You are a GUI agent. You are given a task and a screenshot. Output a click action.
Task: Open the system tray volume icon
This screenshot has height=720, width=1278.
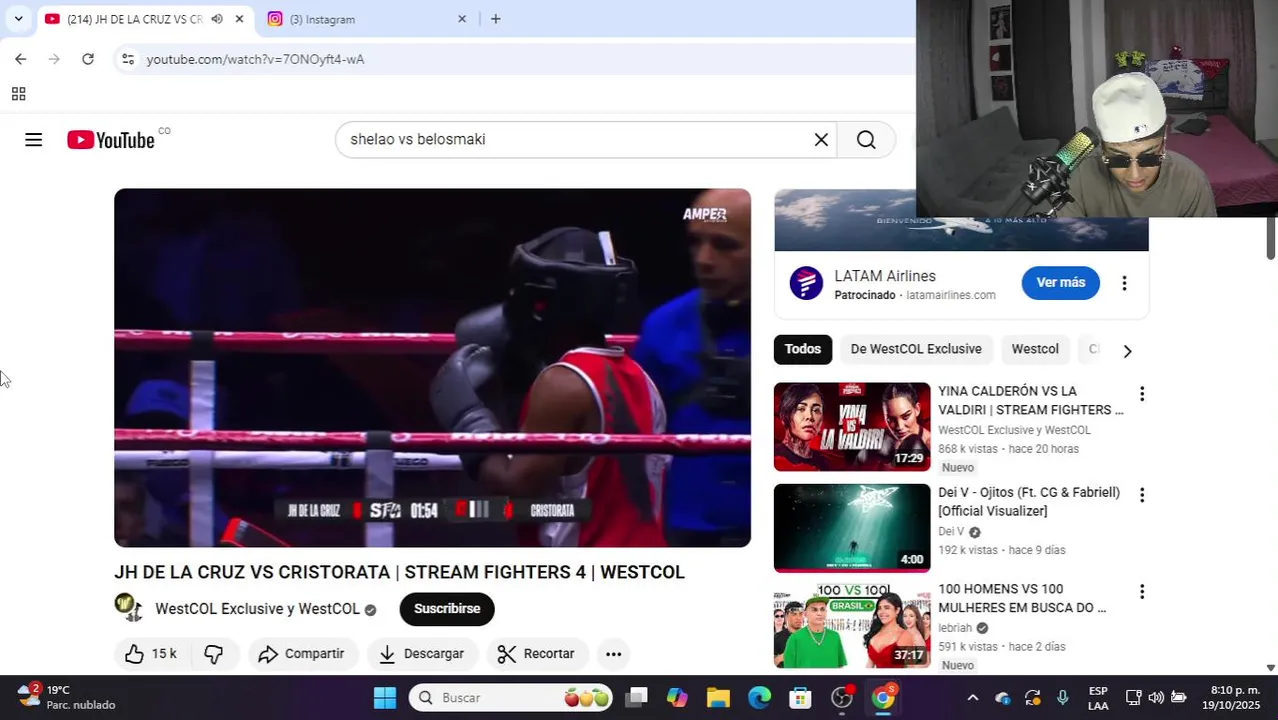pos(1156,698)
